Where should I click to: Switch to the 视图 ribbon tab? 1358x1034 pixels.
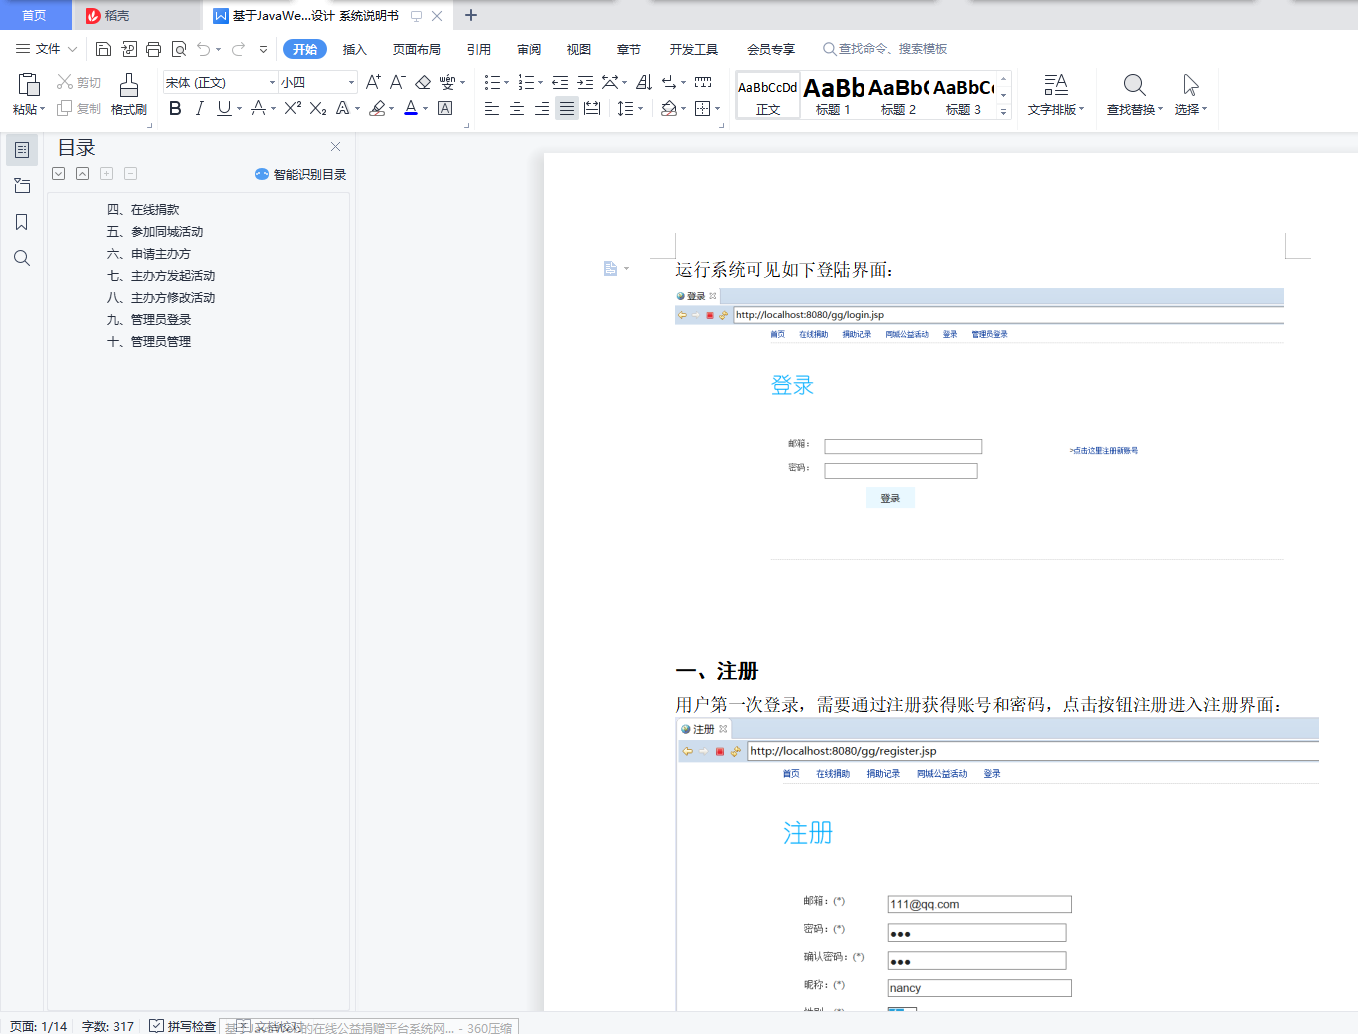(579, 49)
